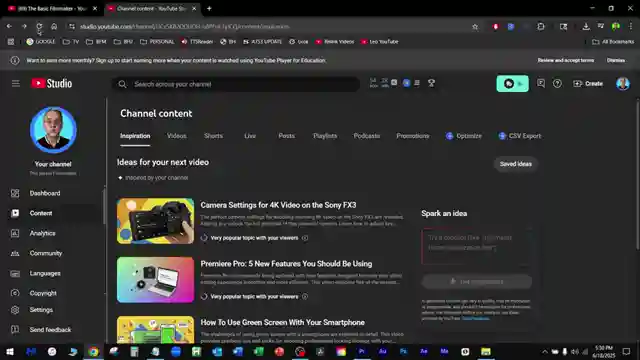This screenshot has height=360, width=640.
Task: Switch to the Playlists tab
Action: coord(325,136)
